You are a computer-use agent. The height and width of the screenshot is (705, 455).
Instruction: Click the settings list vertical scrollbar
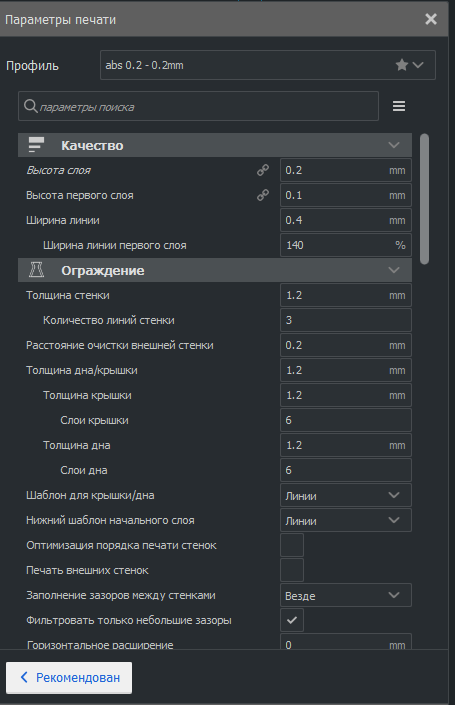[424, 199]
